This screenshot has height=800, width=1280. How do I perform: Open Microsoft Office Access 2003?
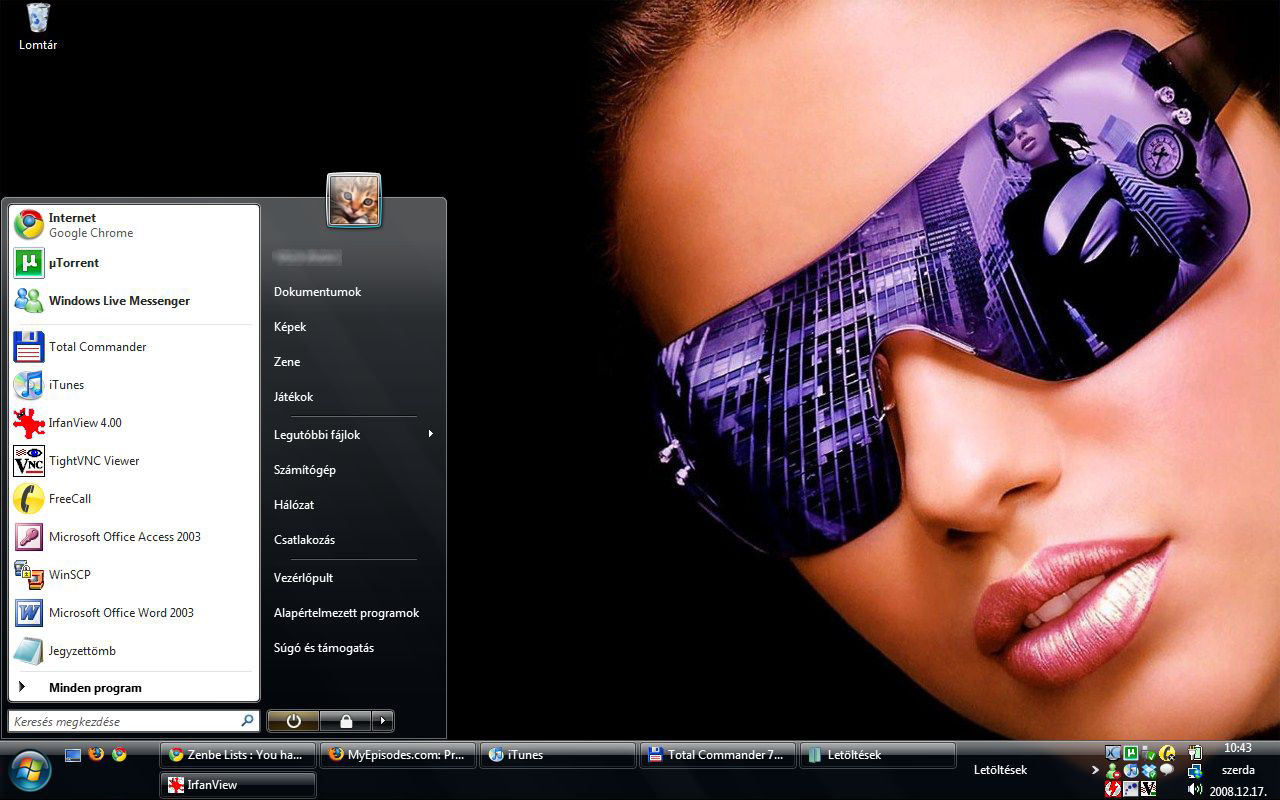[x=135, y=537]
